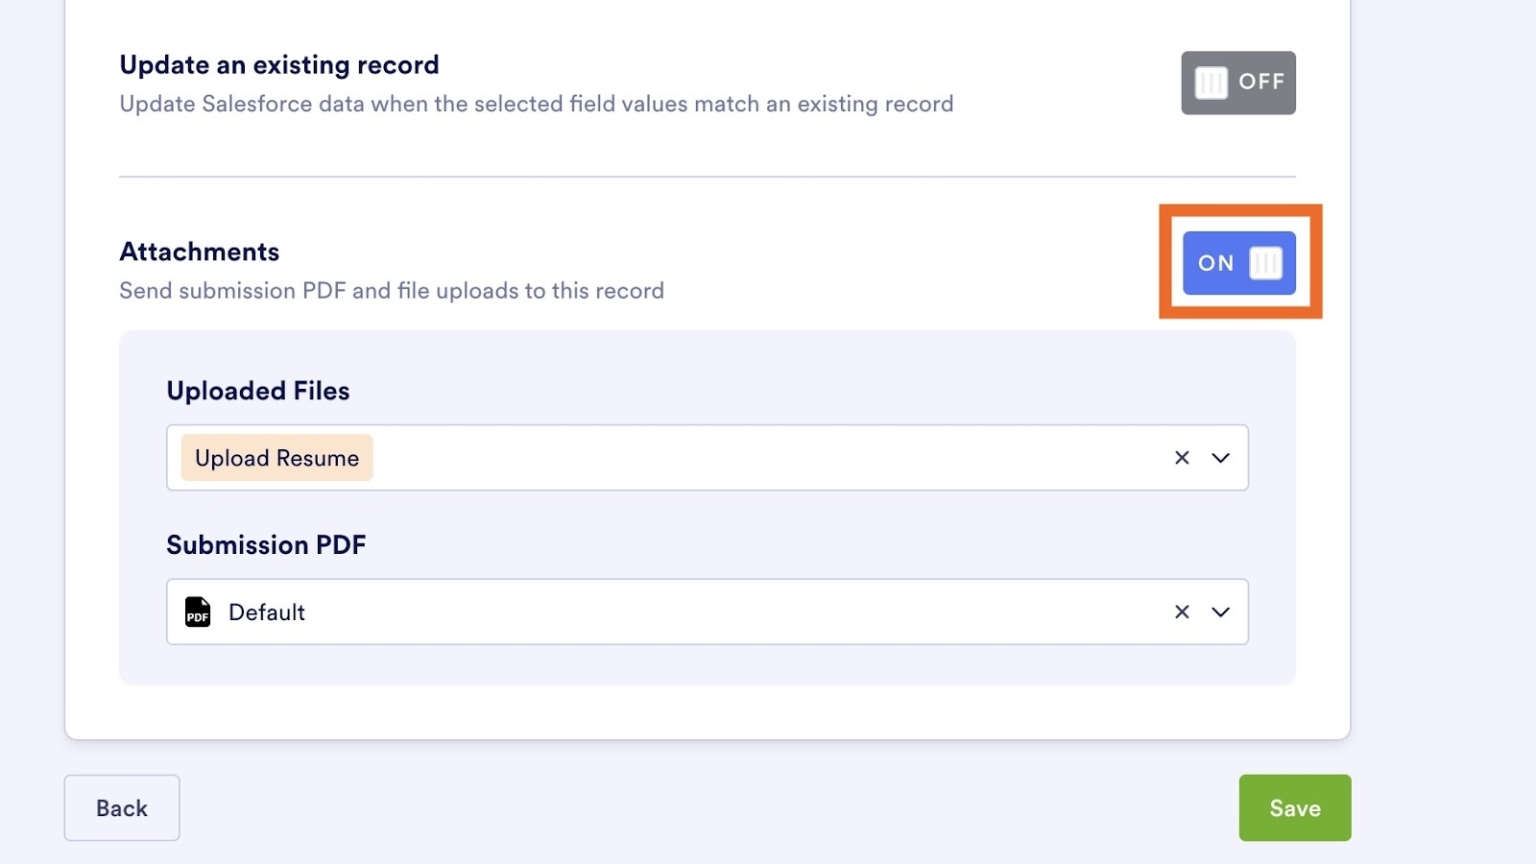Select the Default value in Submission PDF
This screenshot has height=864, width=1536.
coord(267,612)
